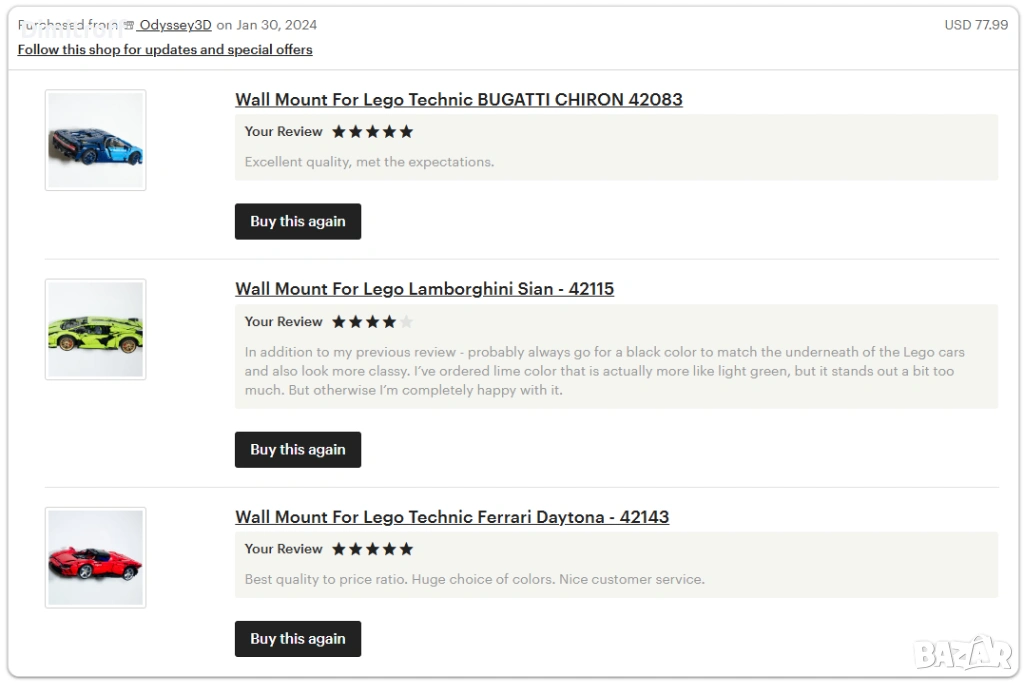Buy the Bugatti Chiron wall mount again

297,222
